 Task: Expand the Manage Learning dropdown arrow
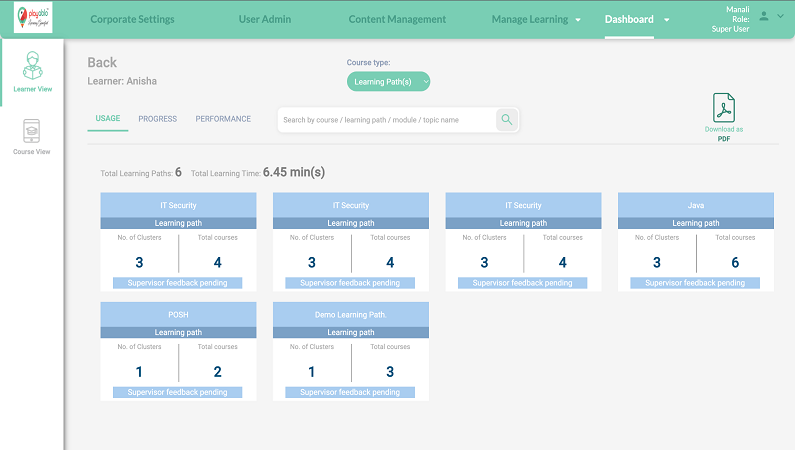pyautogui.click(x=578, y=20)
